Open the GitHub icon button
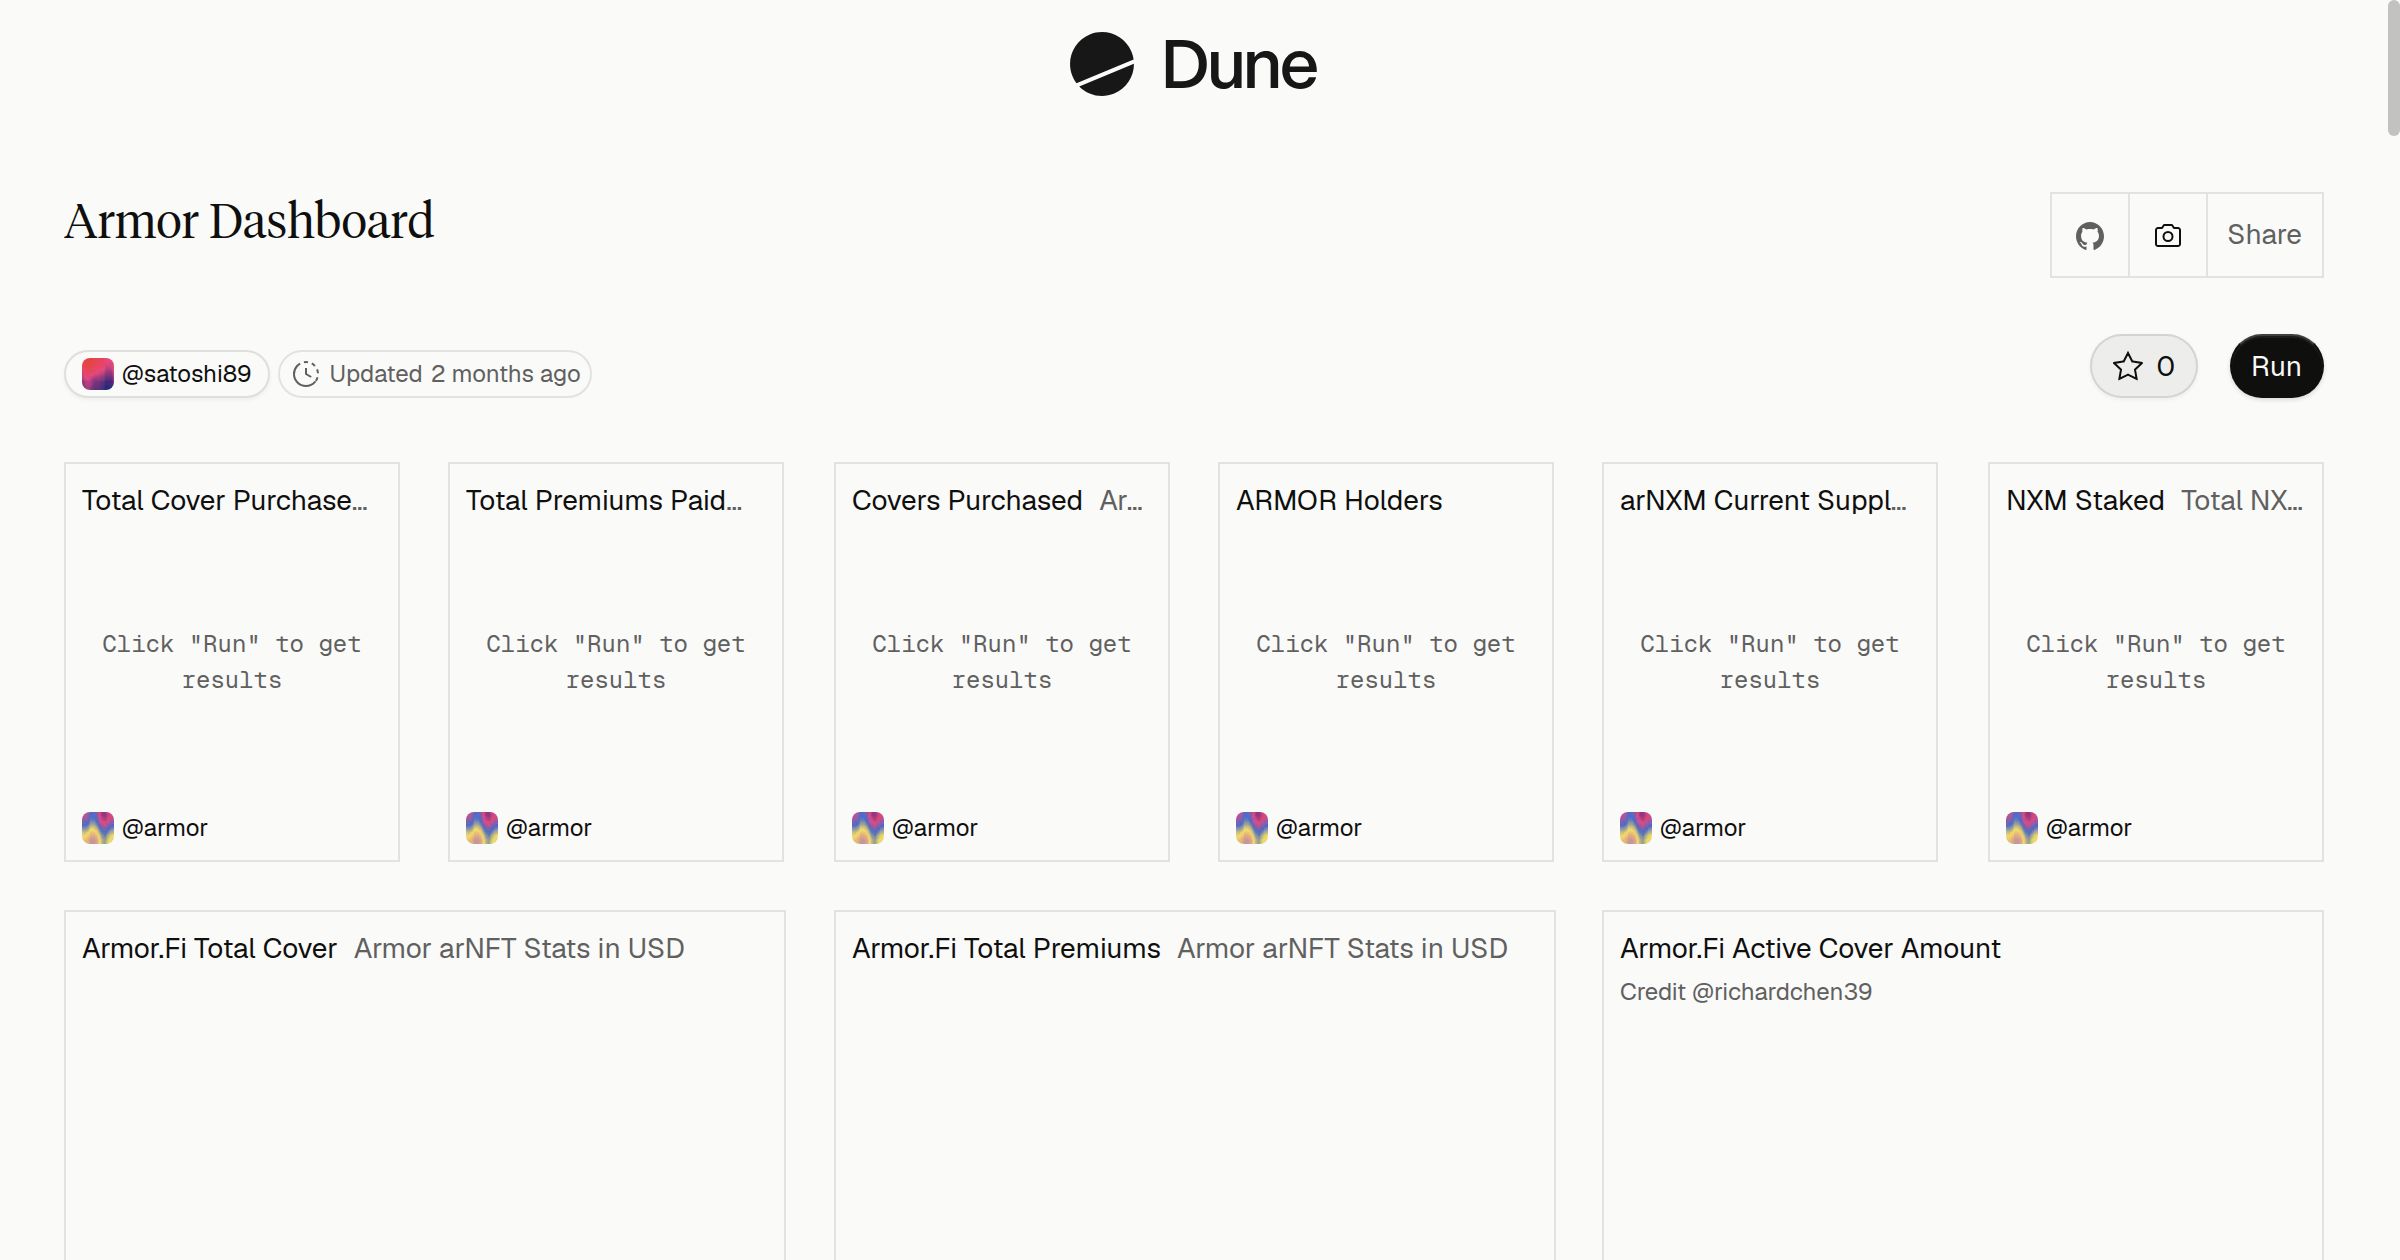Screen dimensions: 2400x1260 coord(2090,235)
